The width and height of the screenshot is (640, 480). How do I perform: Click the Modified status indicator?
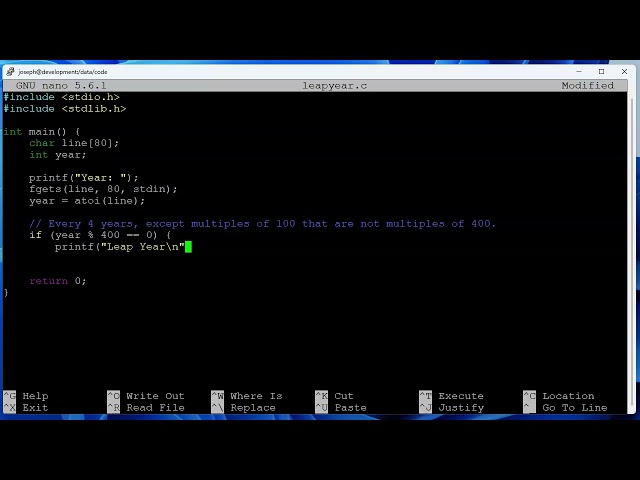click(x=587, y=86)
